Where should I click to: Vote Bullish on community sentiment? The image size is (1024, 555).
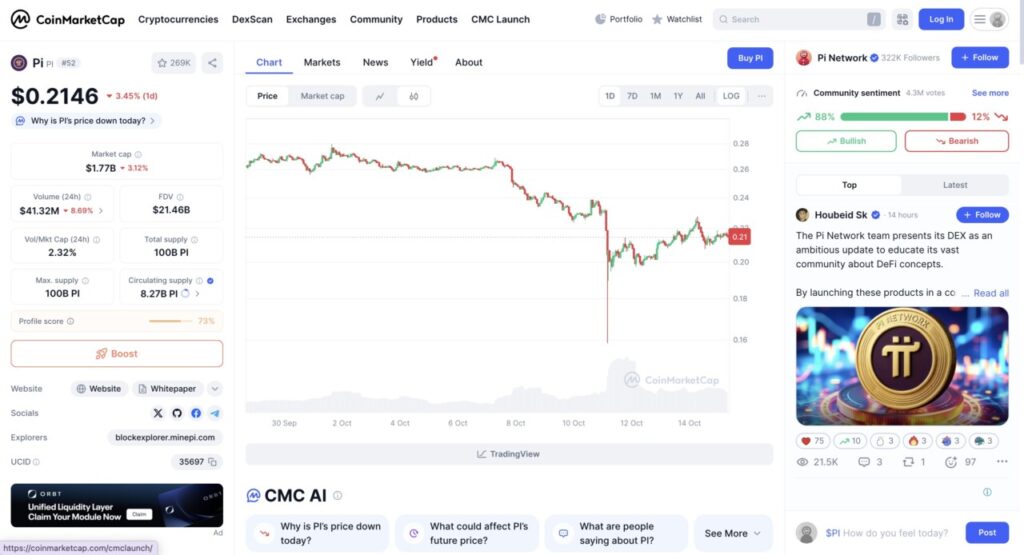click(846, 141)
